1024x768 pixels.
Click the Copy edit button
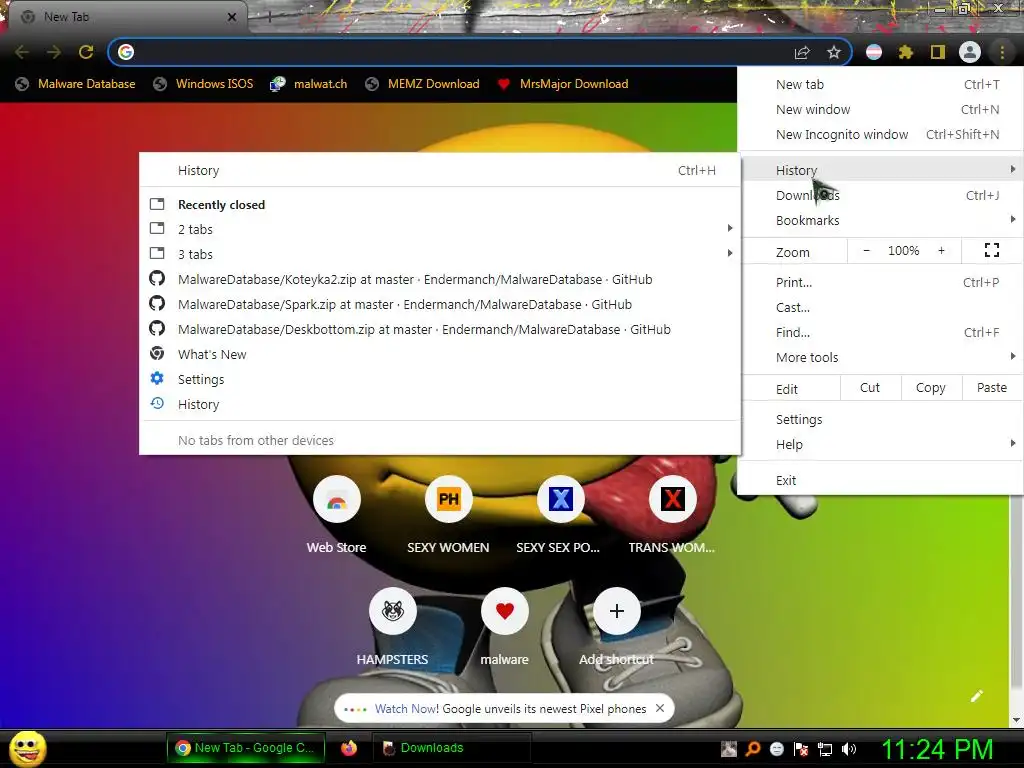click(931, 388)
